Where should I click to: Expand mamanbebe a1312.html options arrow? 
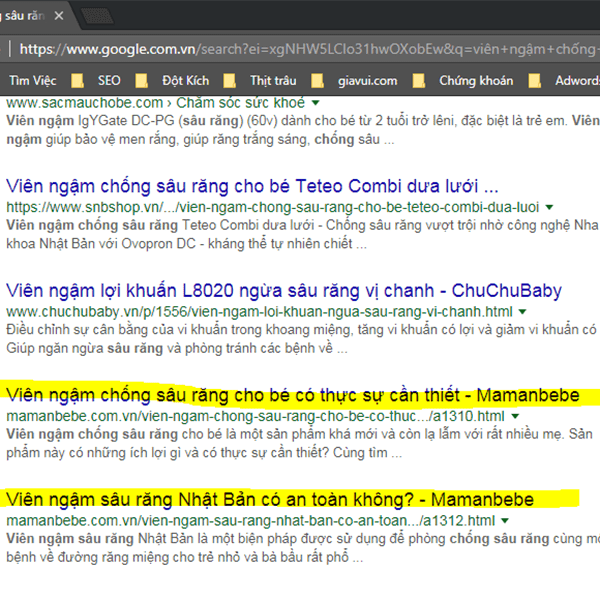[505, 521]
